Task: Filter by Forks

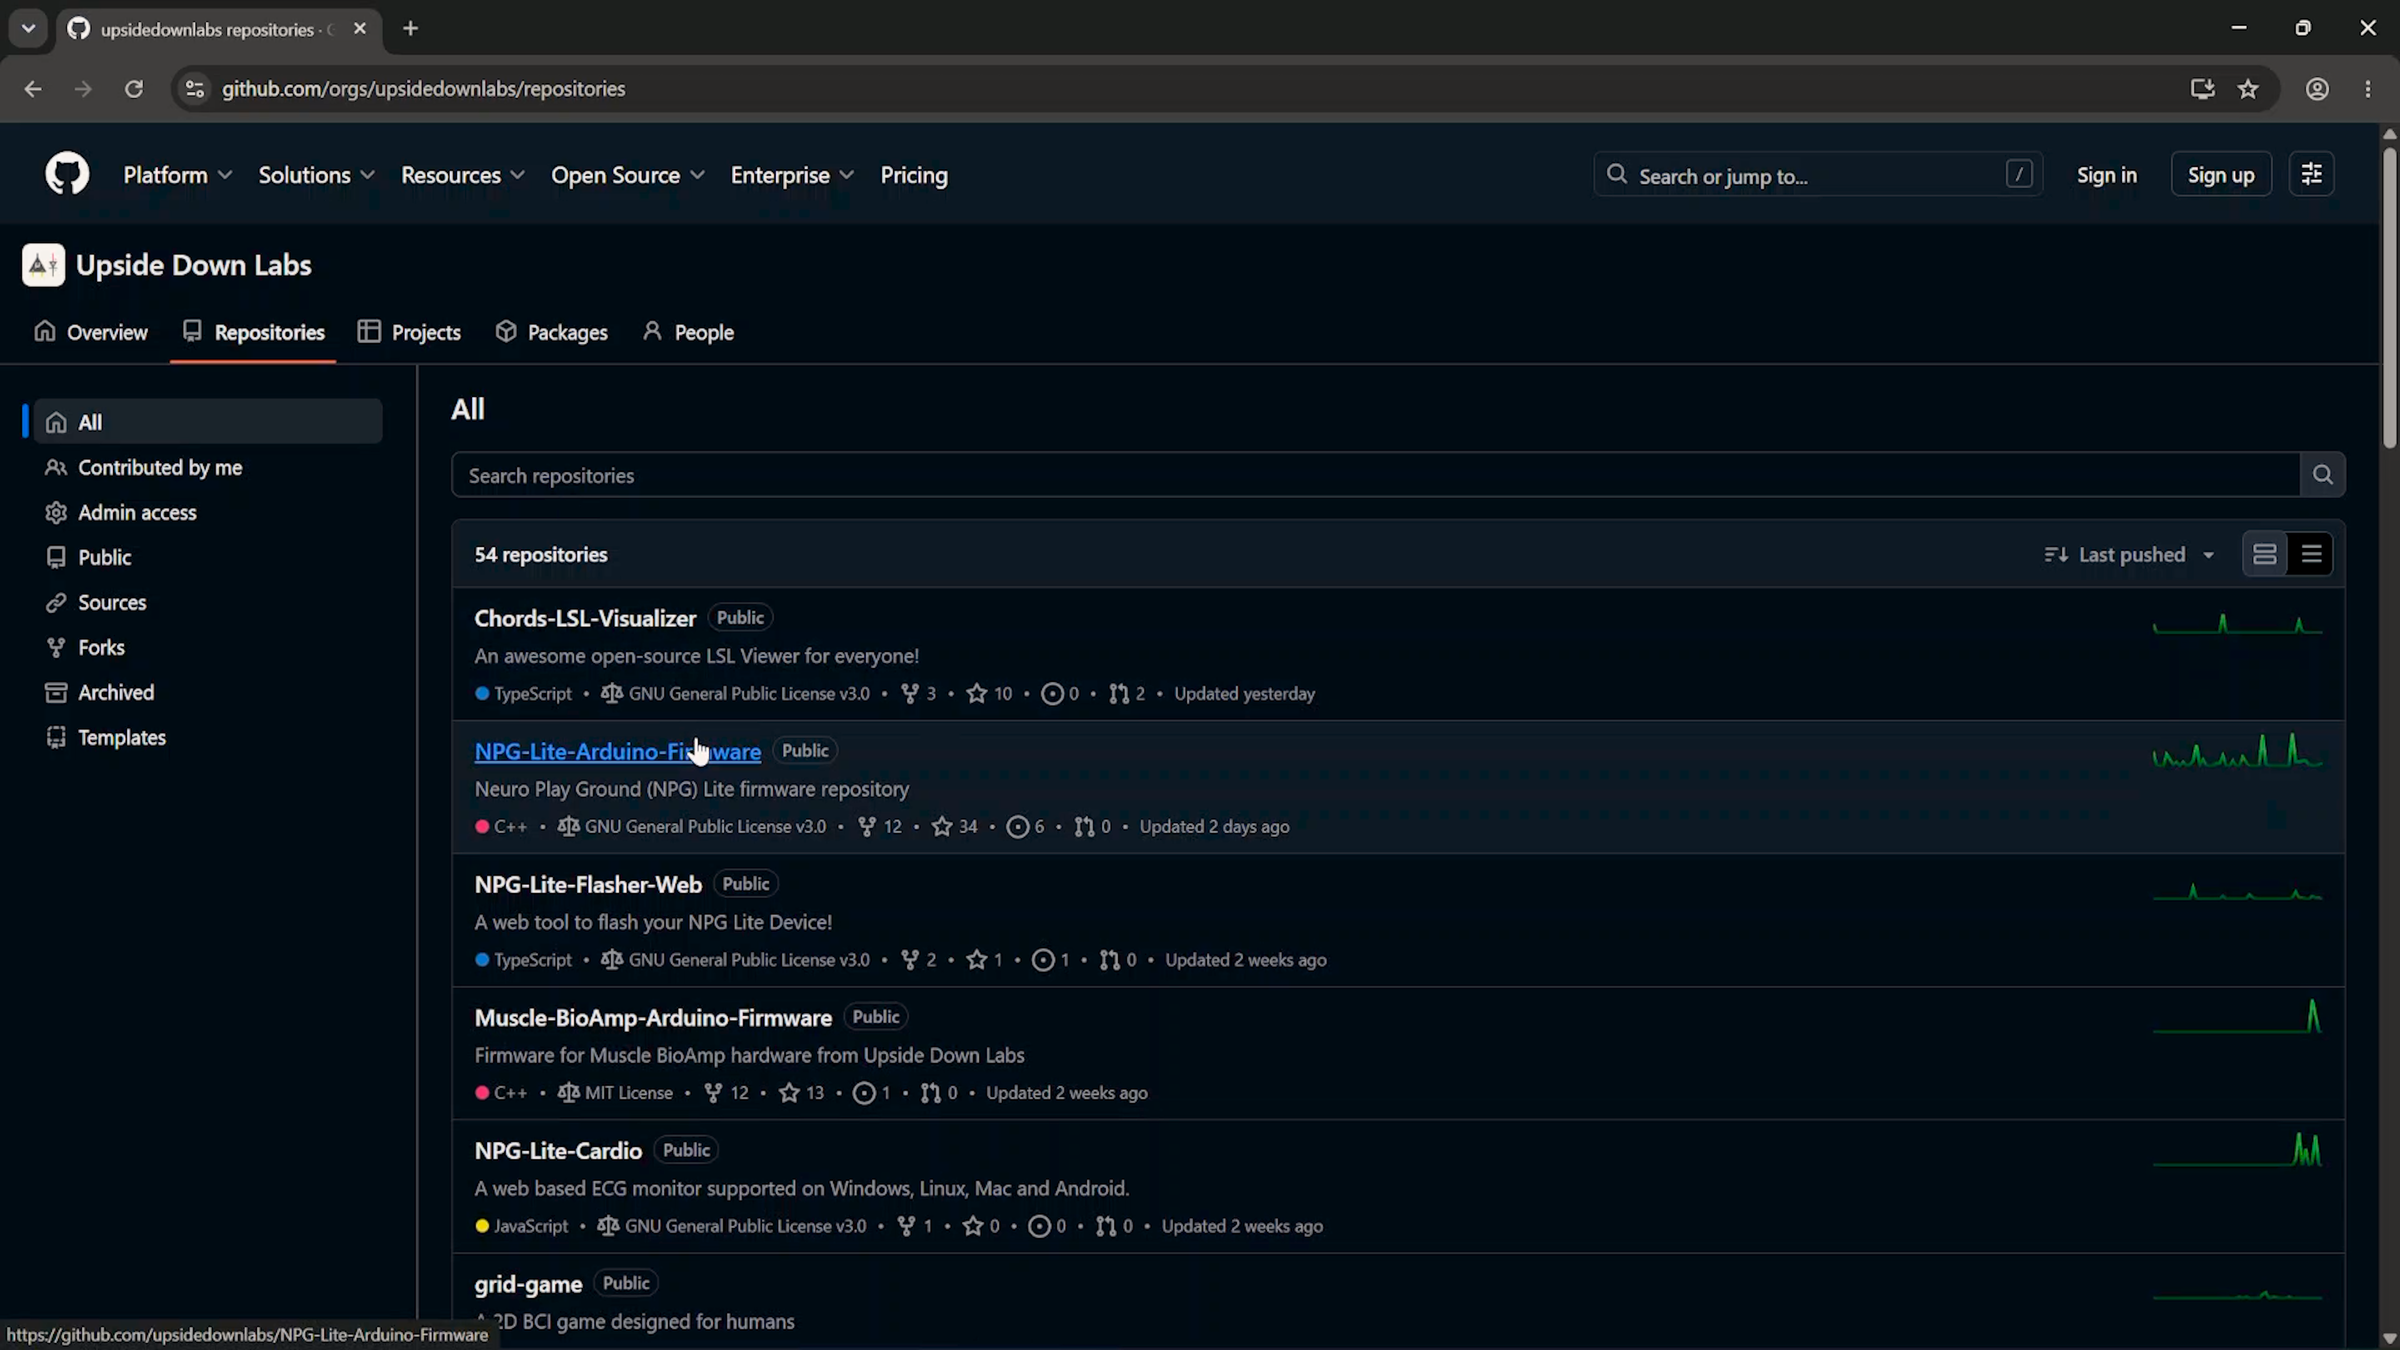Action: (x=208, y=647)
